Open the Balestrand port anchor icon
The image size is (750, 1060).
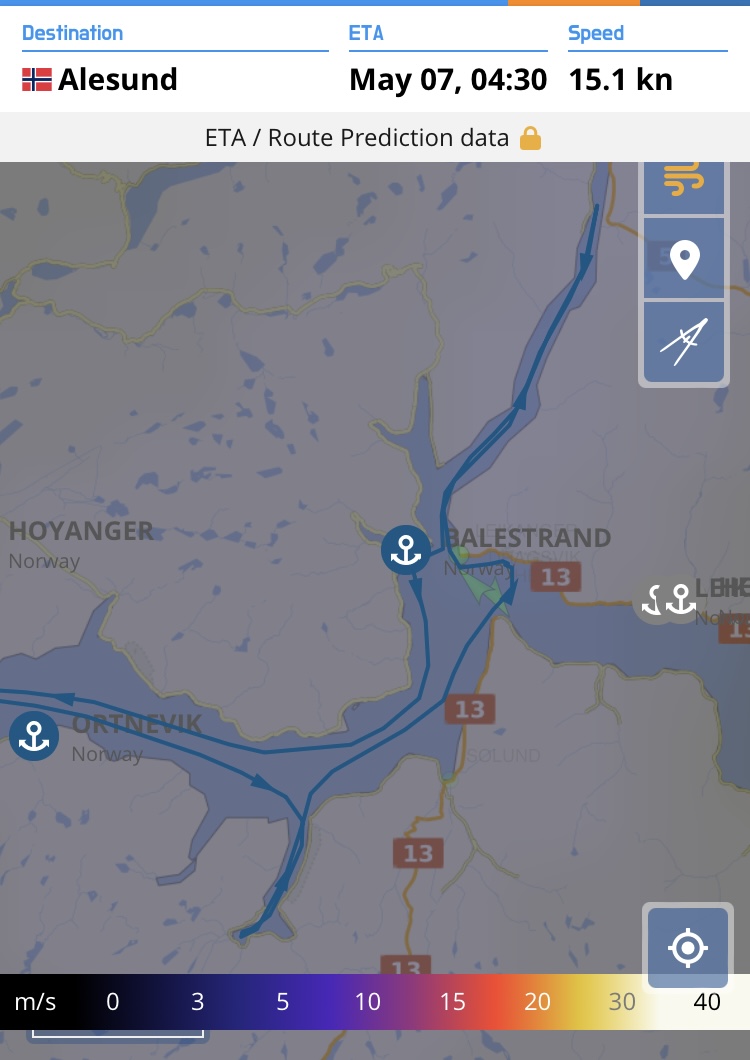pos(406,550)
